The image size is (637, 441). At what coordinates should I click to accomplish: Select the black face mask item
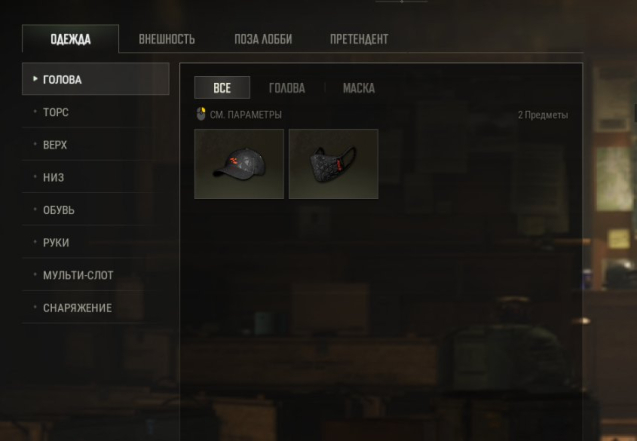tap(333, 164)
